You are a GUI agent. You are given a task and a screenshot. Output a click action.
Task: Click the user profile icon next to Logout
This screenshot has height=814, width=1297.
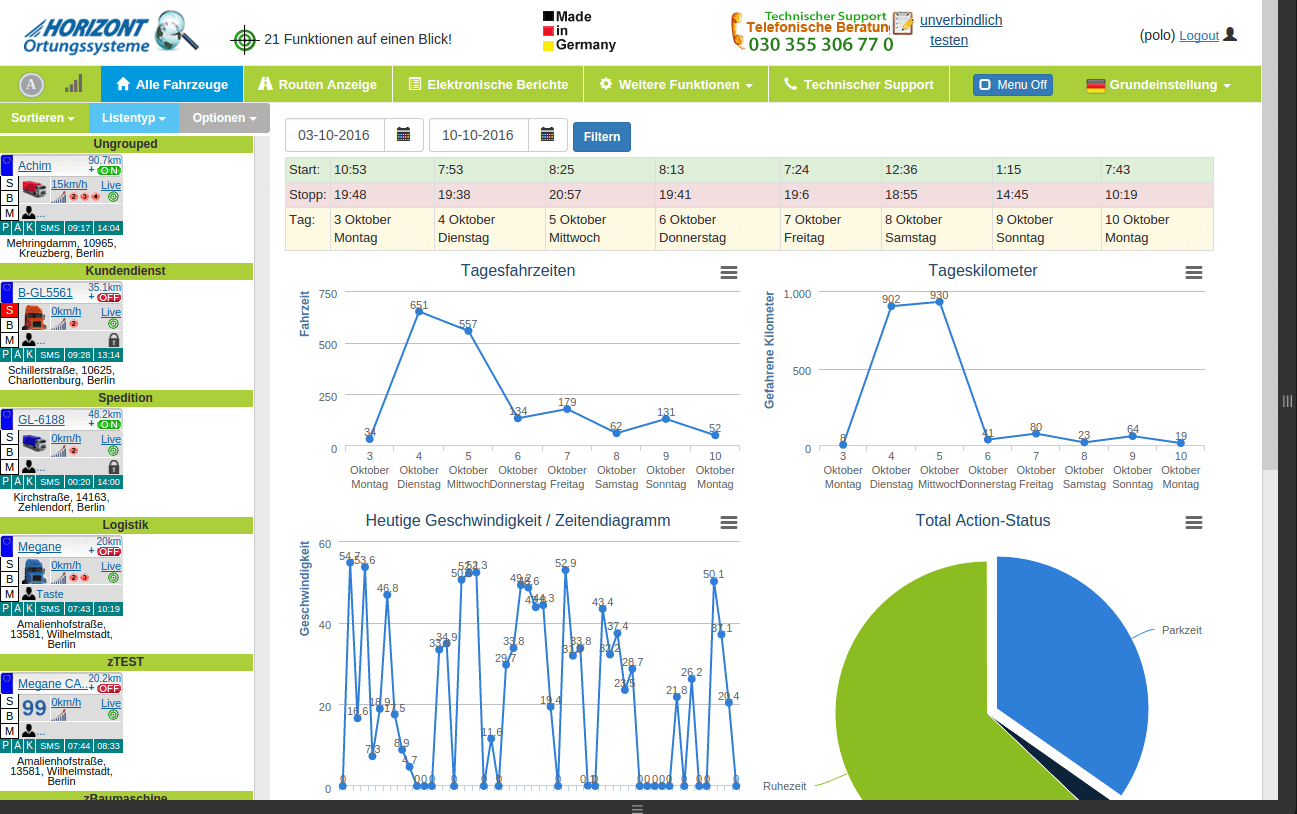(1230, 34)
